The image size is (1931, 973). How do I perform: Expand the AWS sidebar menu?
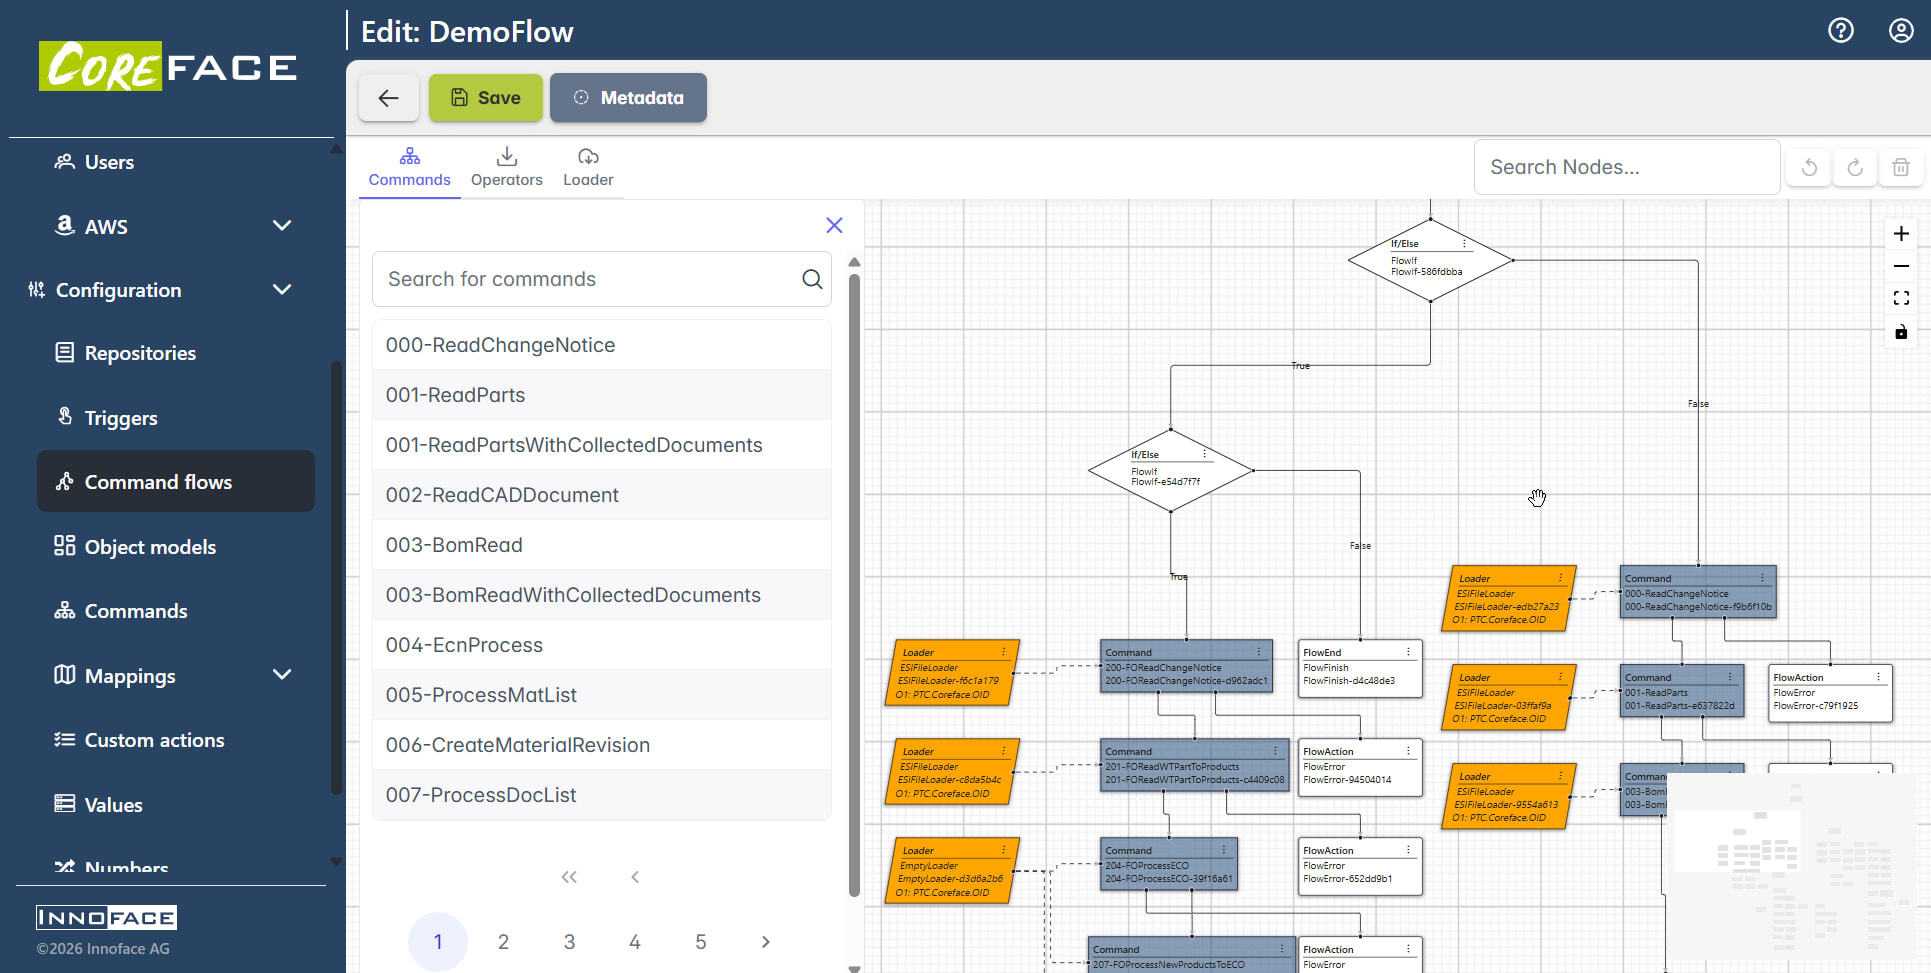pyautogui.click(x=282, y=226)
